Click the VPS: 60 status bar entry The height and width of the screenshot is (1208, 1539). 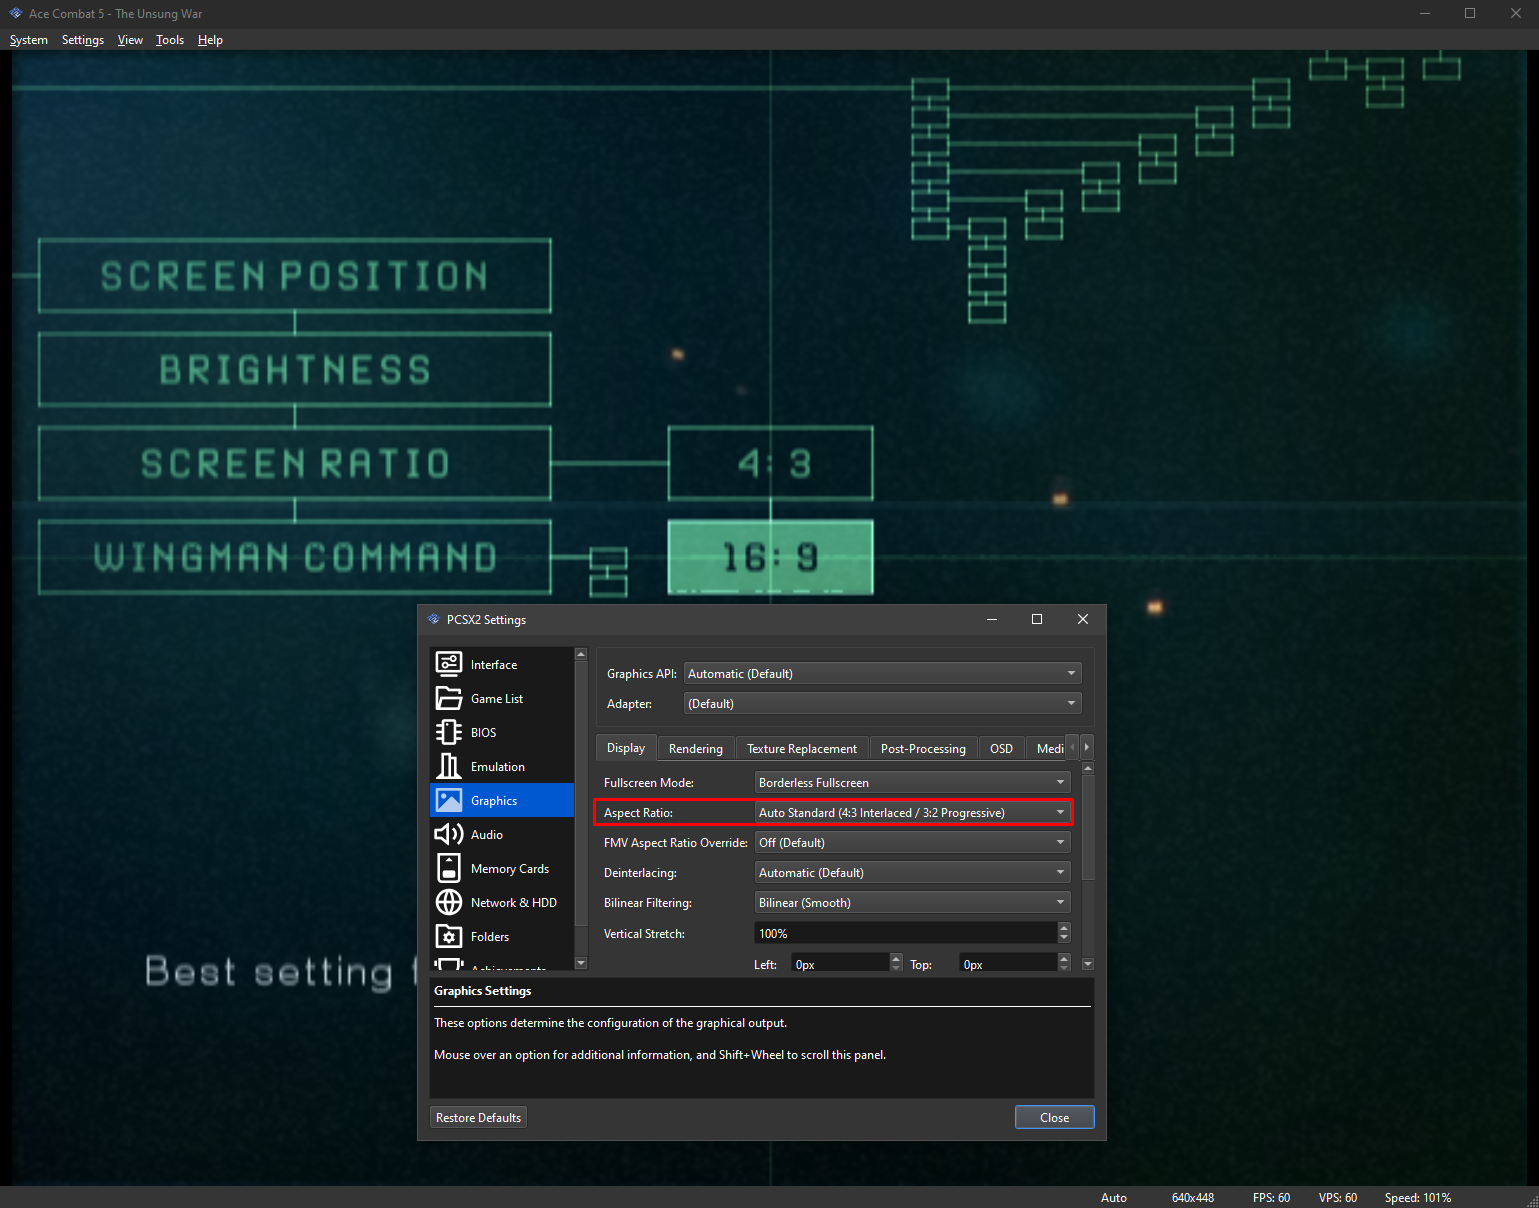tap(1338, 1197)
